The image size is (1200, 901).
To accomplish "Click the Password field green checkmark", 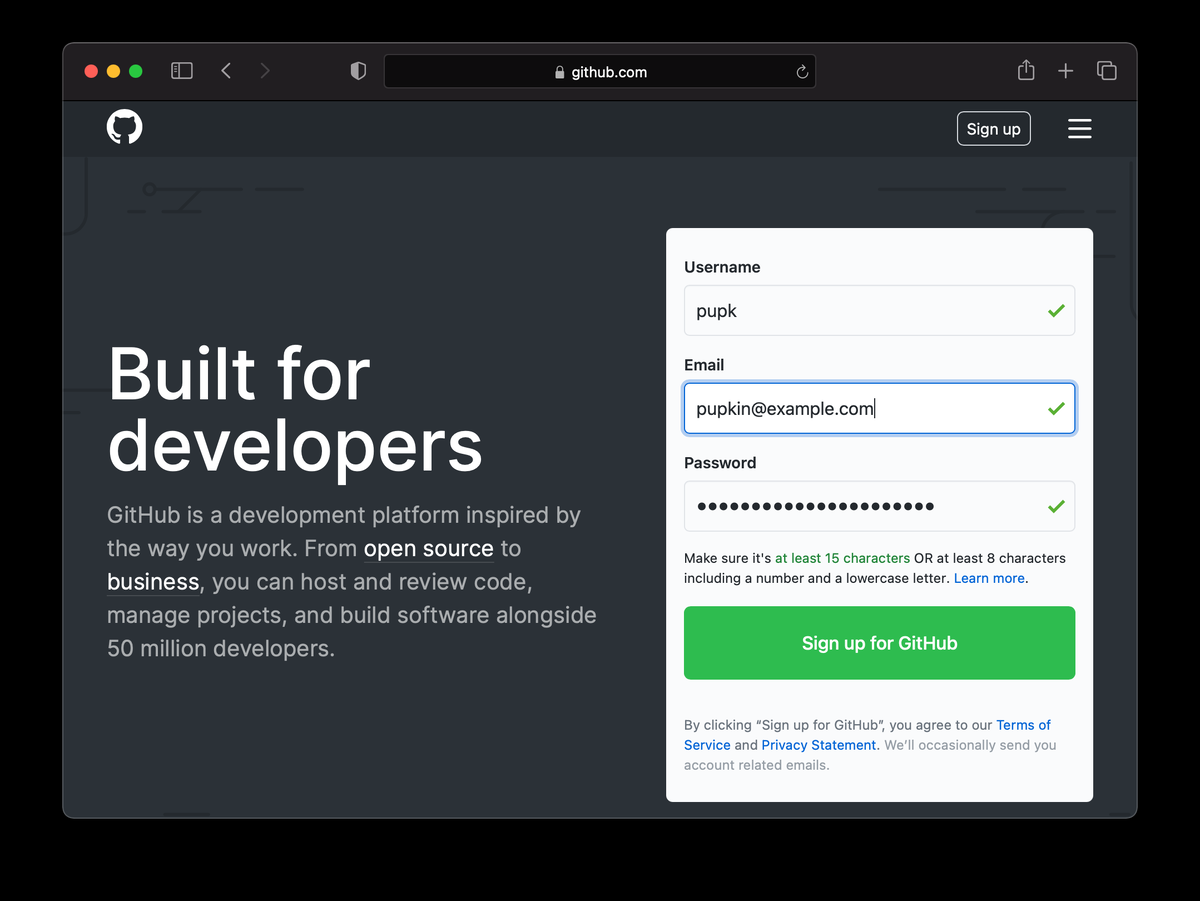I will pyautogui.click(x=1056, y=507).
